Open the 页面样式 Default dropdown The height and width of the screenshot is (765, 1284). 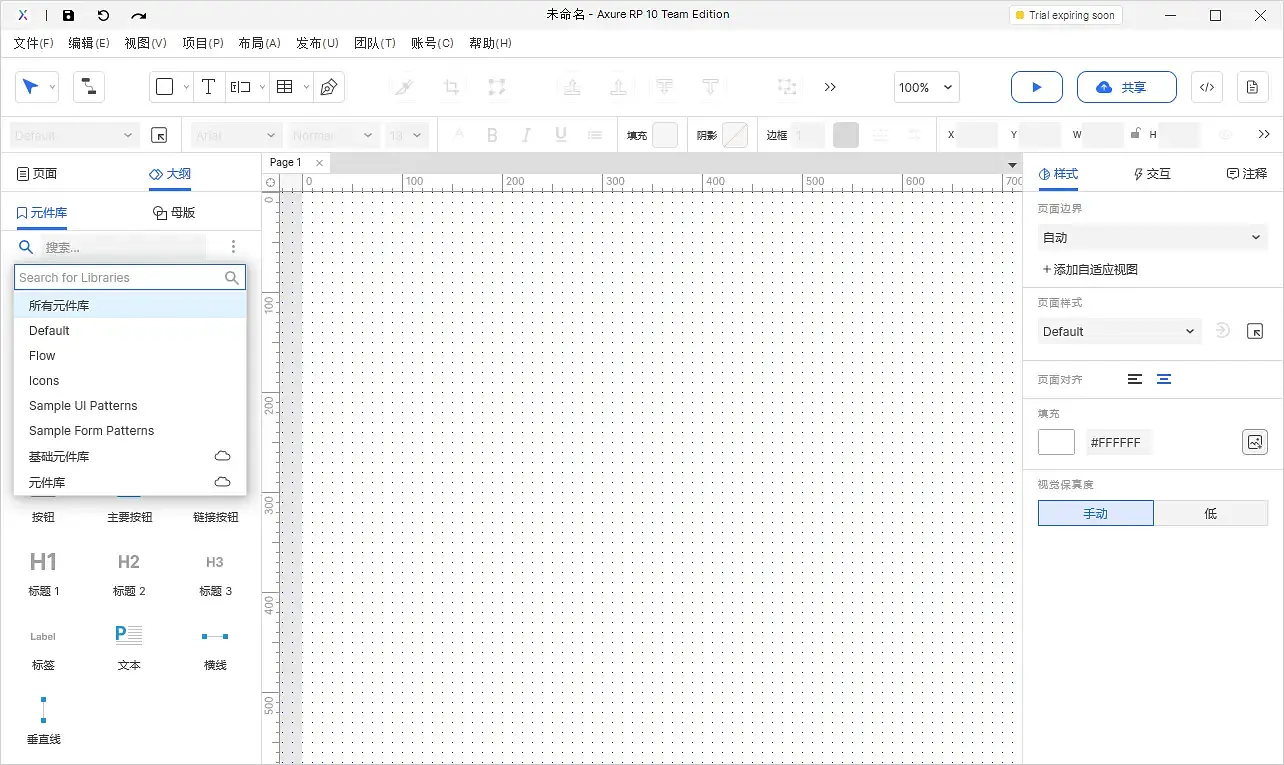[1118, 331]
